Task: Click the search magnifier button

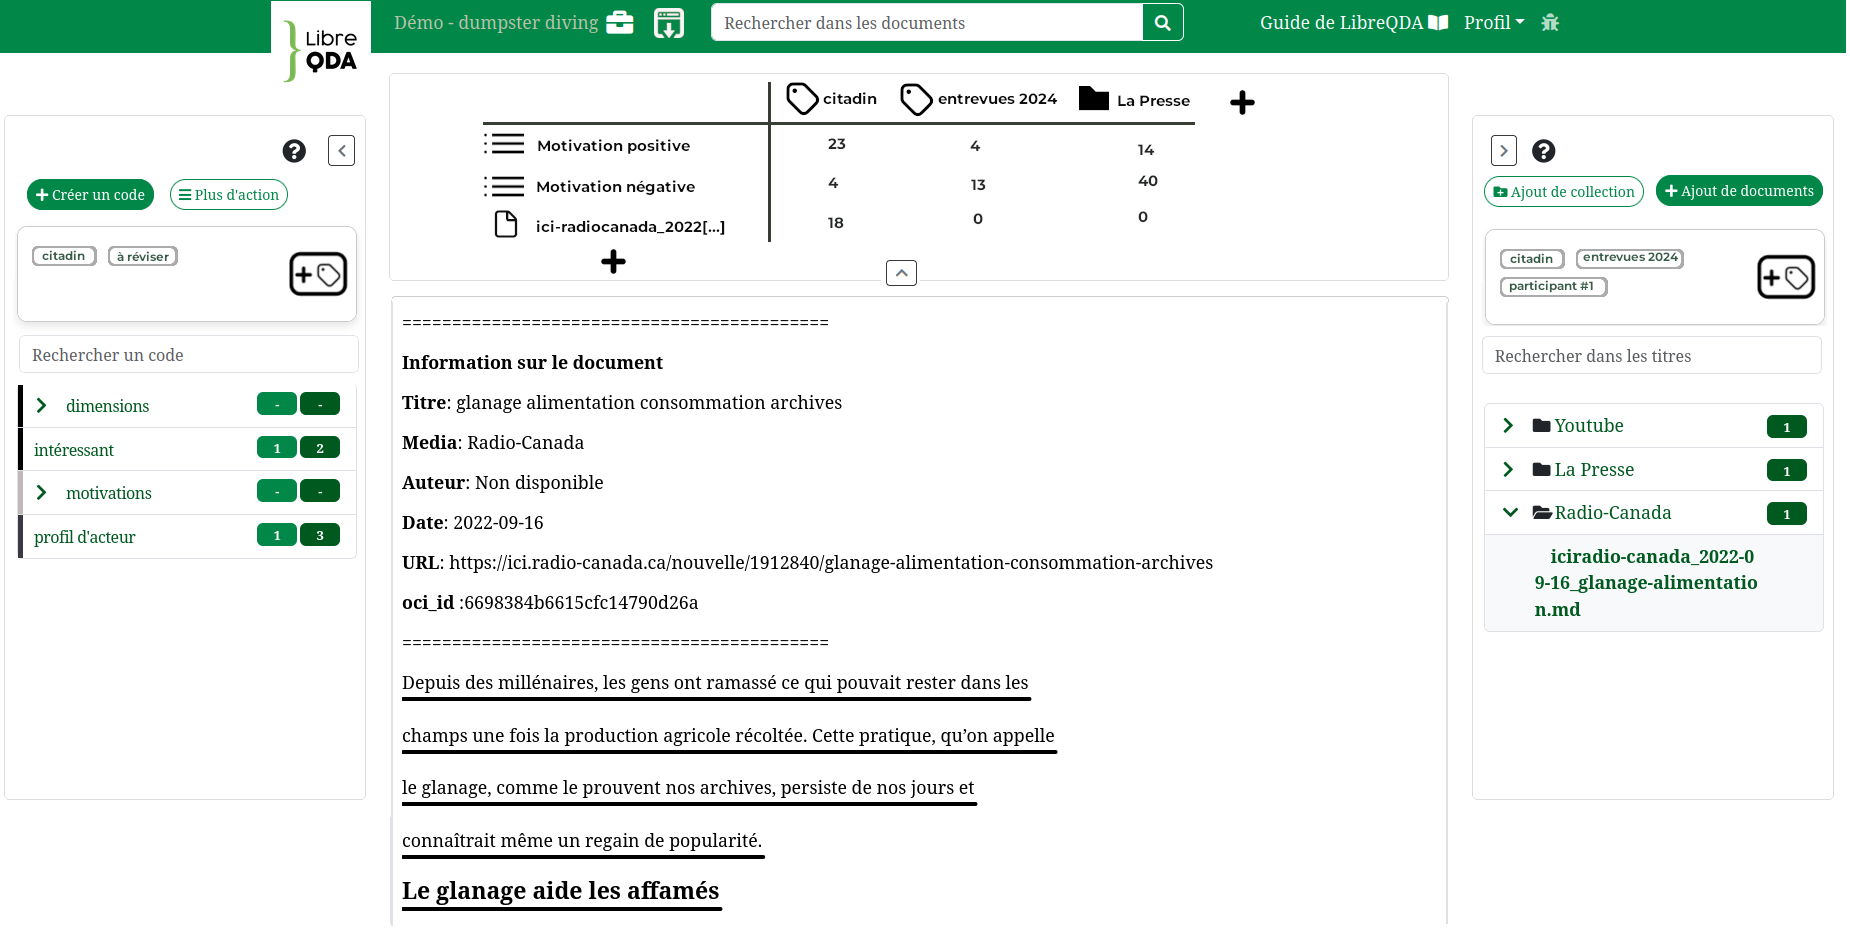Action: click(x=1163, y=22)
